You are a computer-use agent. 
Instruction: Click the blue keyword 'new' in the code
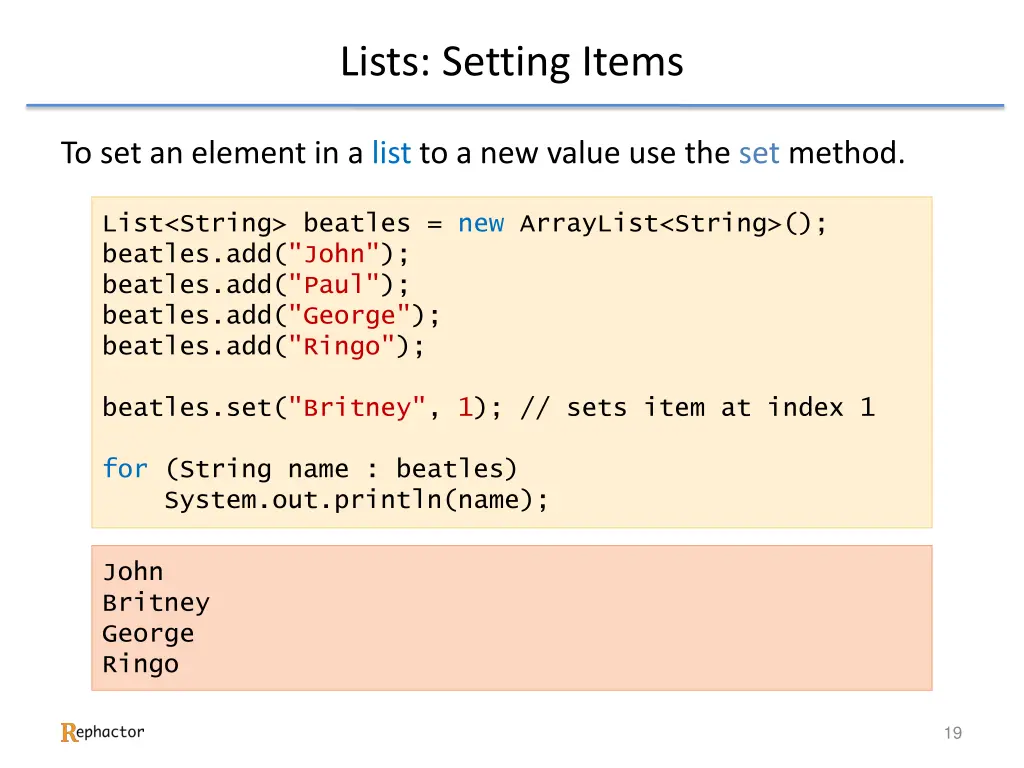(x=481, y=224)
